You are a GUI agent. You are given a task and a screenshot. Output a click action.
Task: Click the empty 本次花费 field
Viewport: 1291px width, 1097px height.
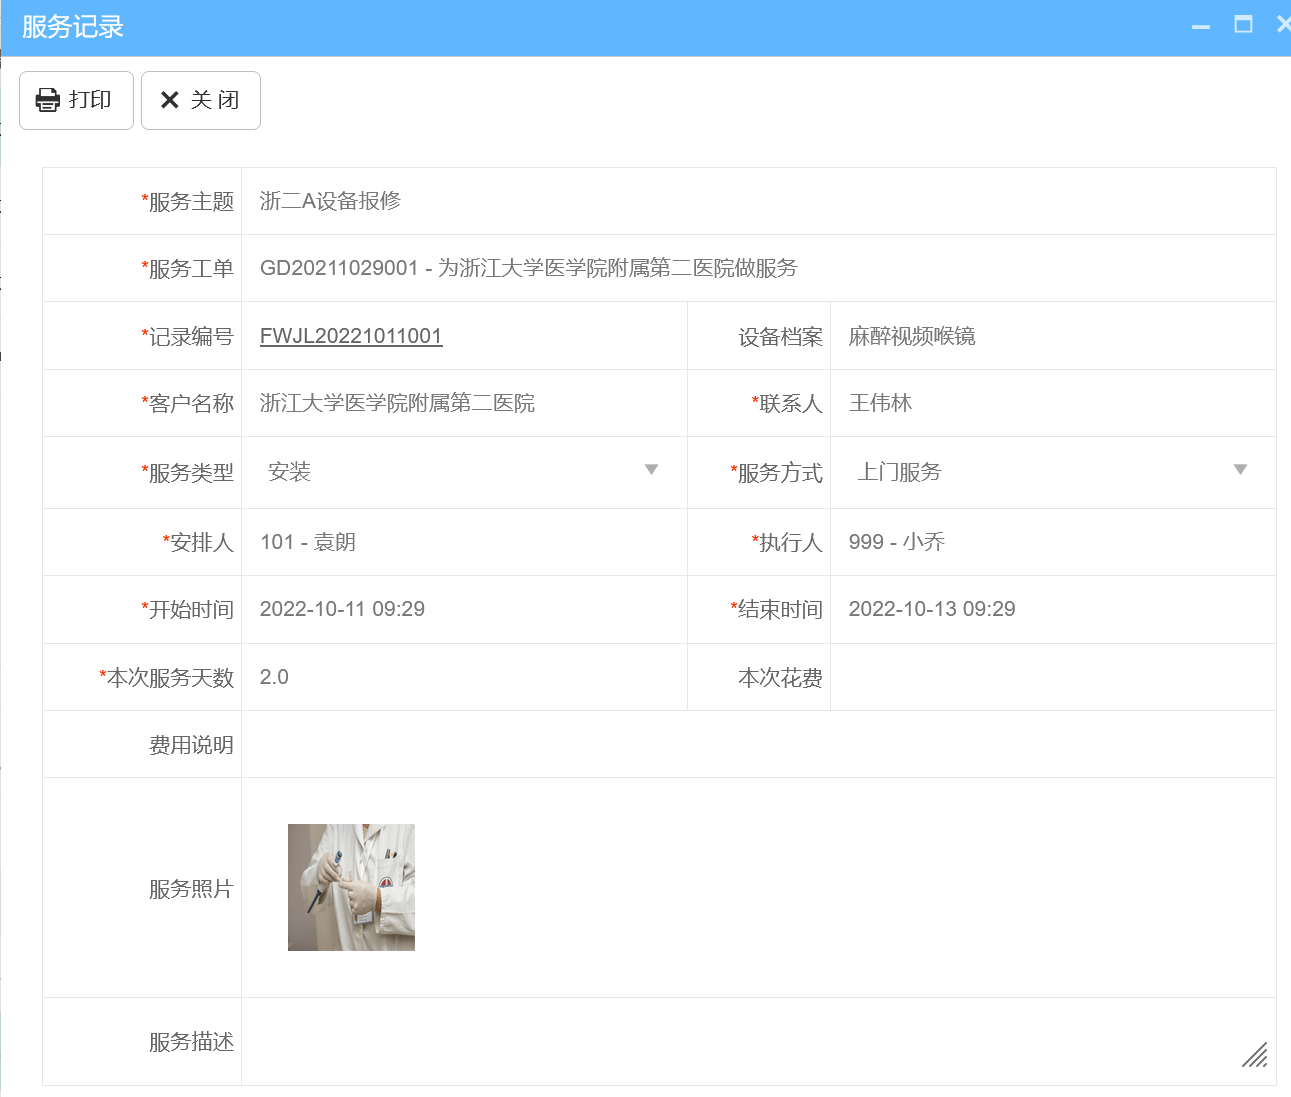tap(1052, 677)
